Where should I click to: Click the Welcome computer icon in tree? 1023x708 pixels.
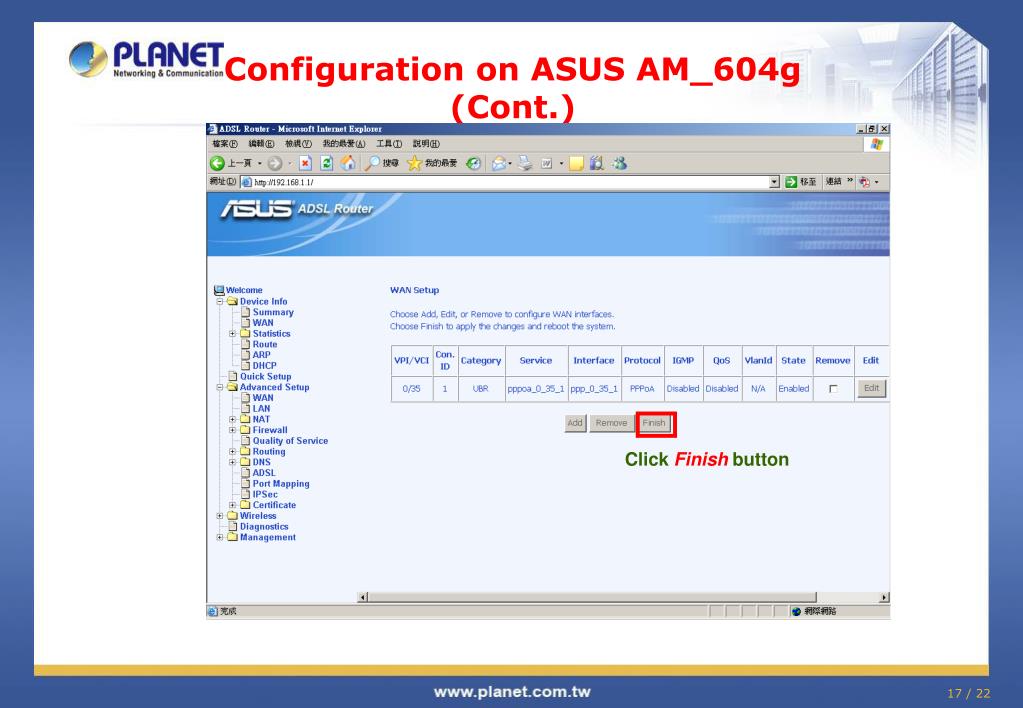pos(219,290)
